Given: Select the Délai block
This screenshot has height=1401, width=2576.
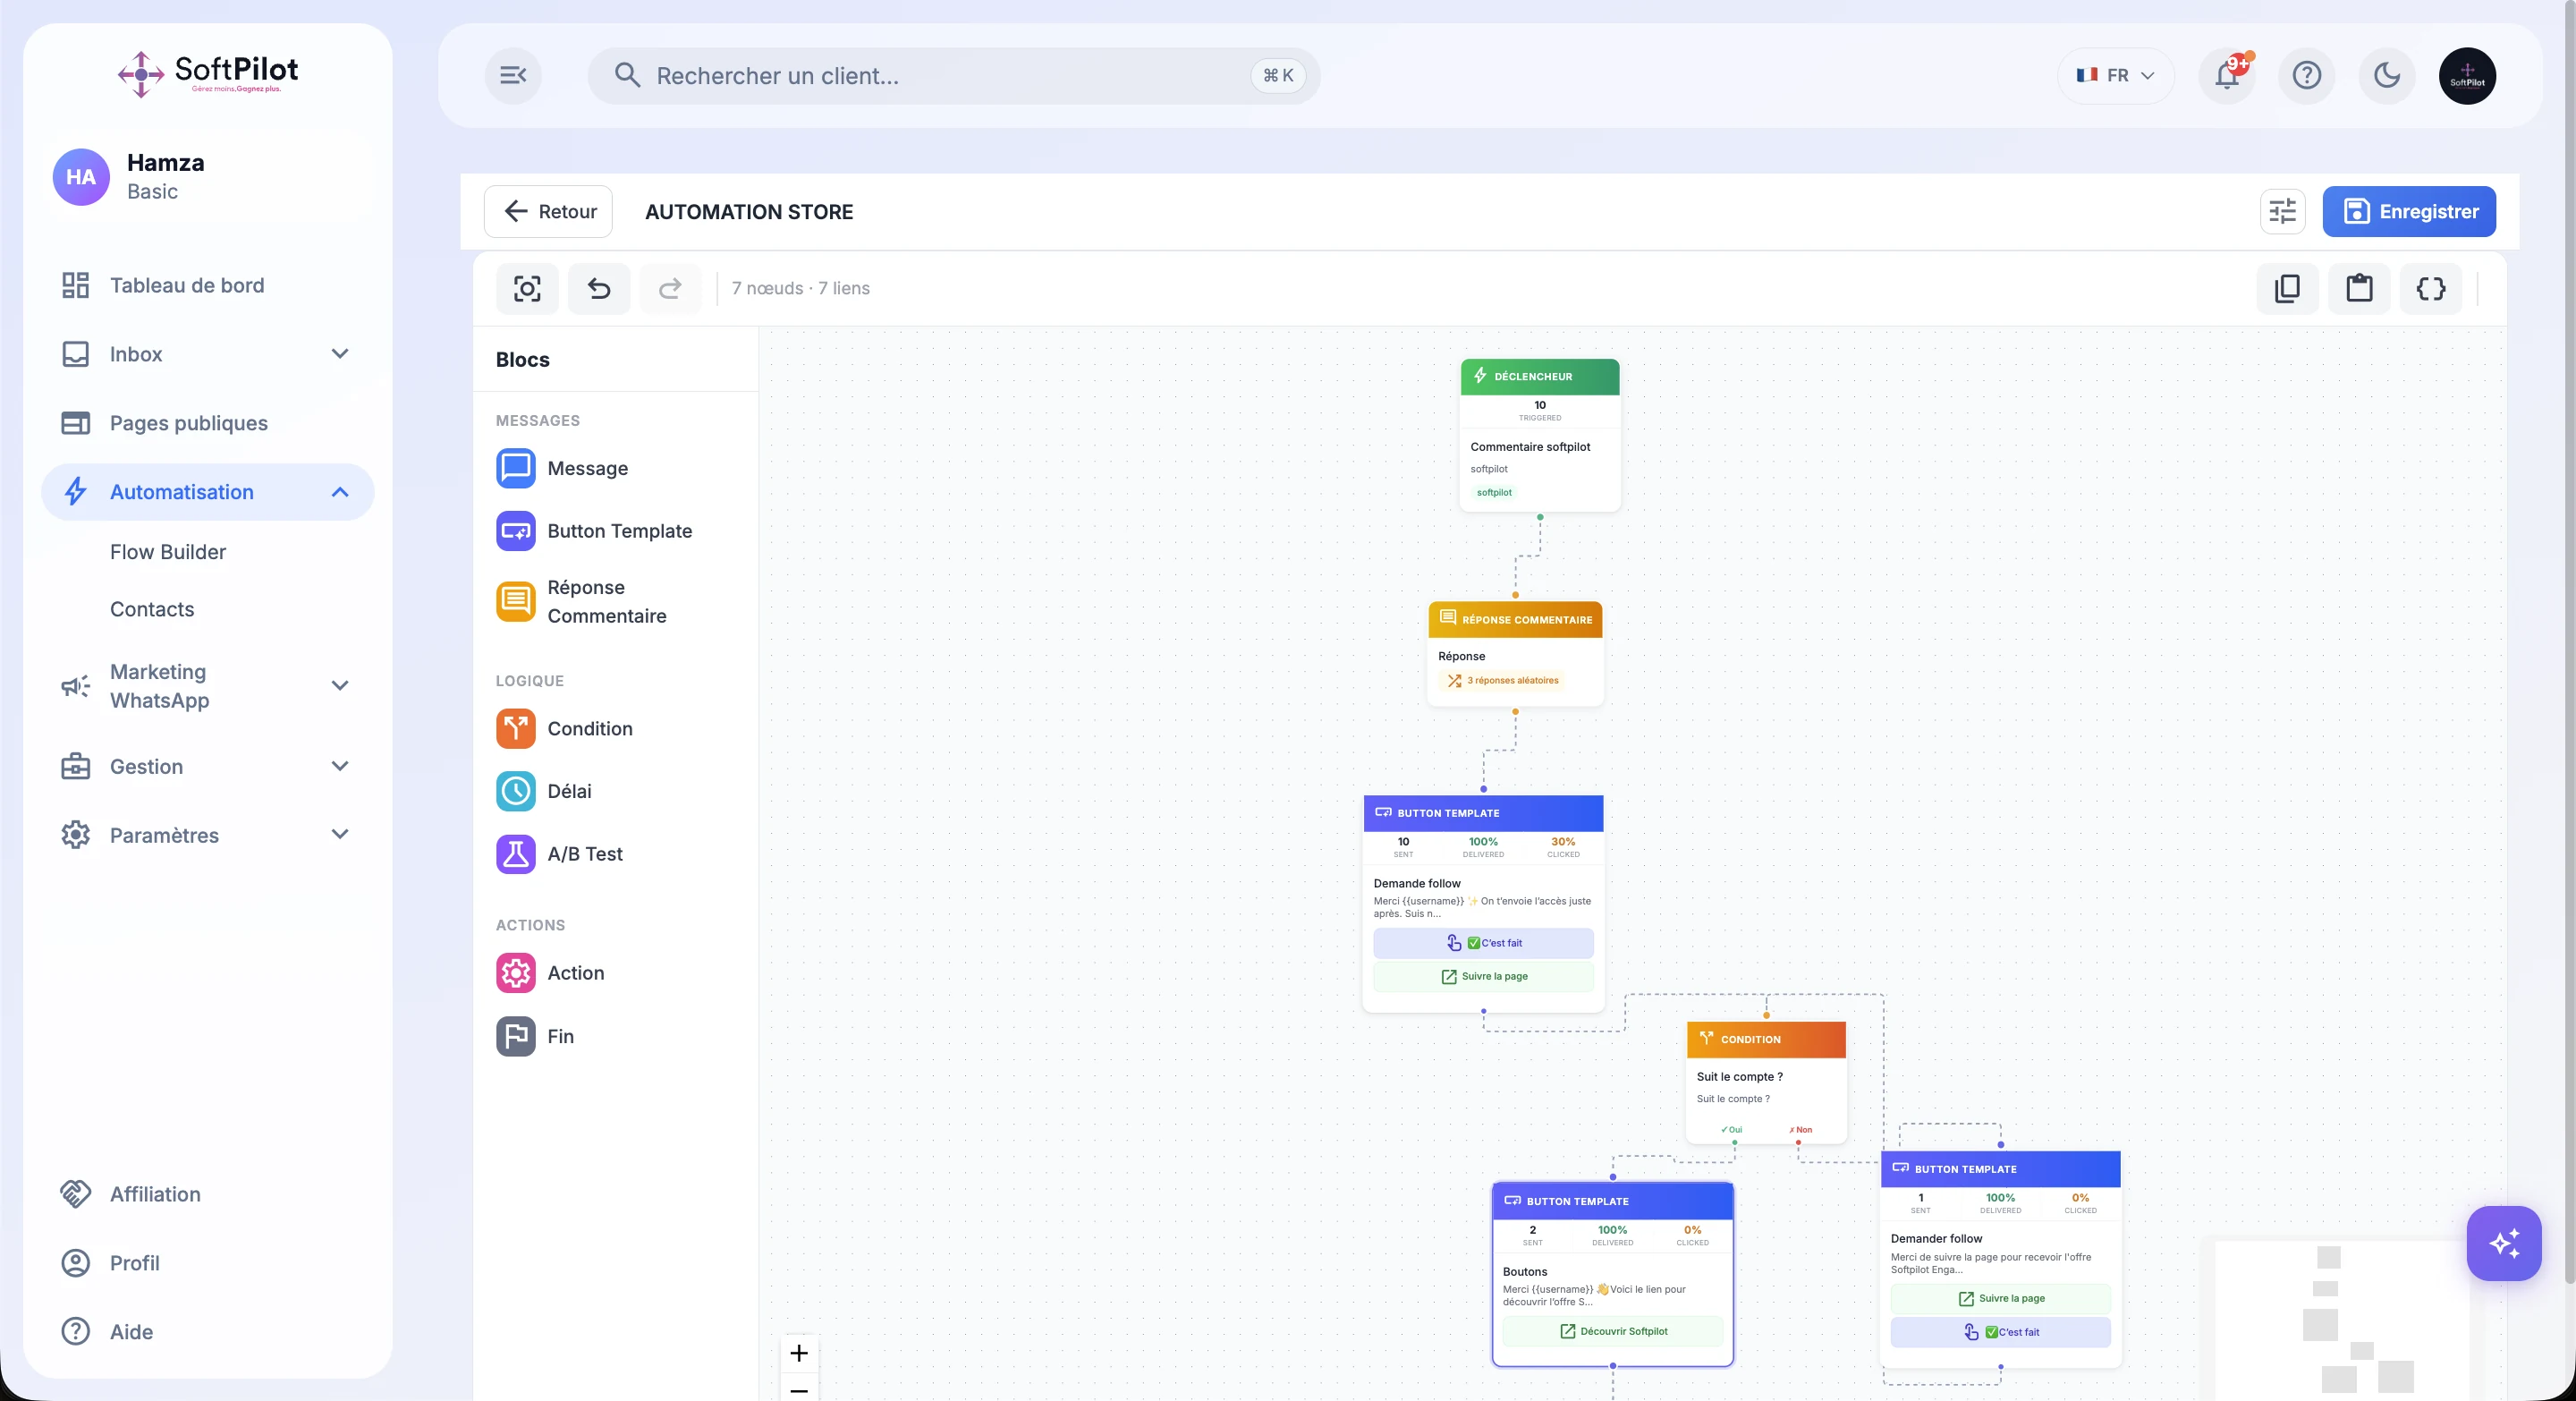Looking at the screenshot, I should pos(615,791).
